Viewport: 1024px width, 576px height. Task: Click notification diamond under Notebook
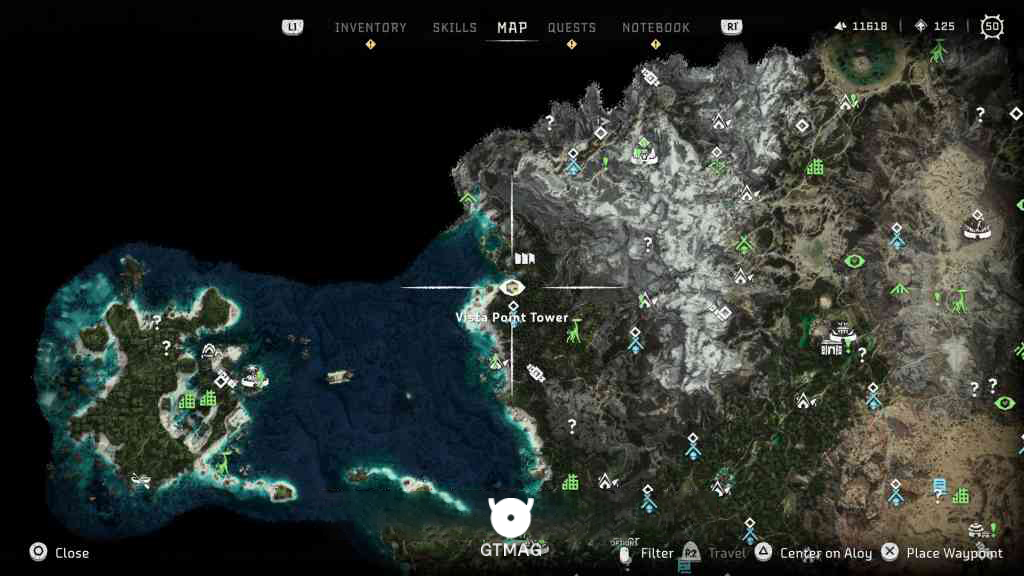(656, 44)
